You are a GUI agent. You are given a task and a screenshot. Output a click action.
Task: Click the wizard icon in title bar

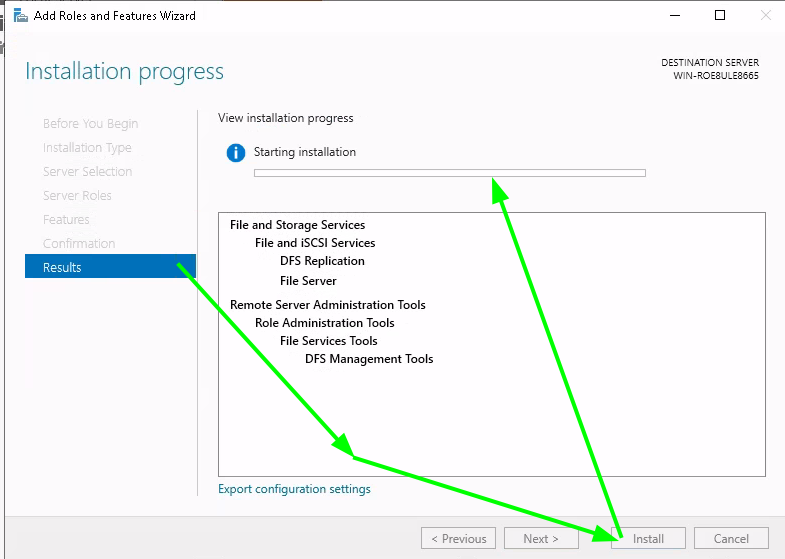pyautogui.click(x=20, y=16)
